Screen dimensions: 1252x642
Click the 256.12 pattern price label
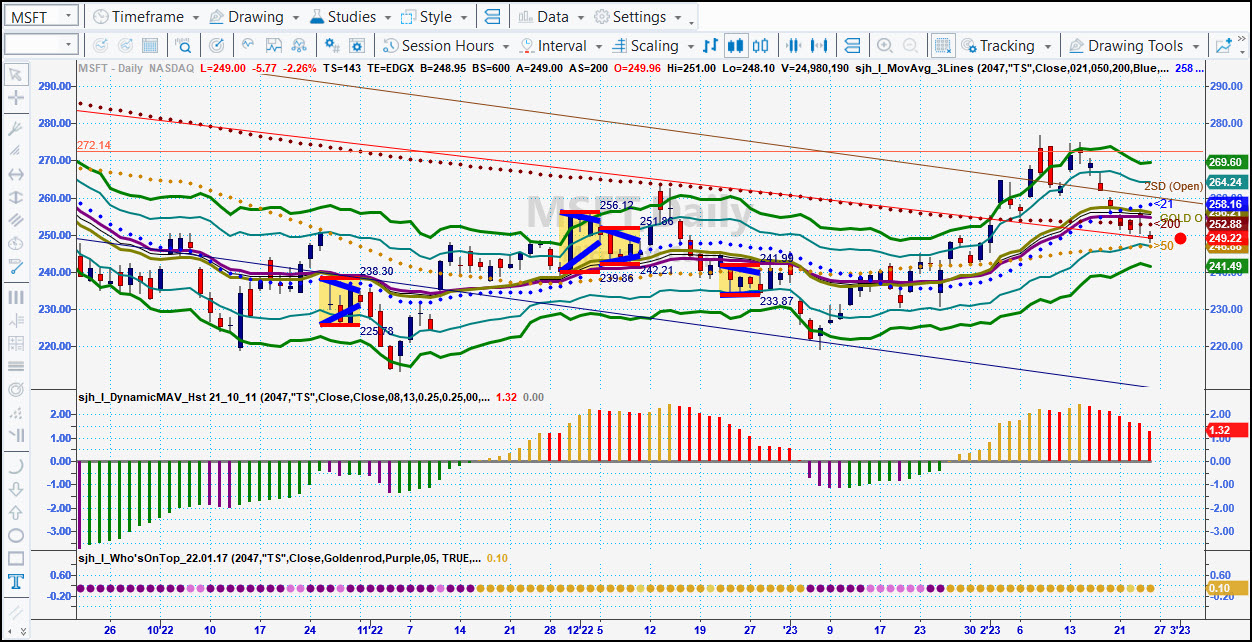coord(616,205)
